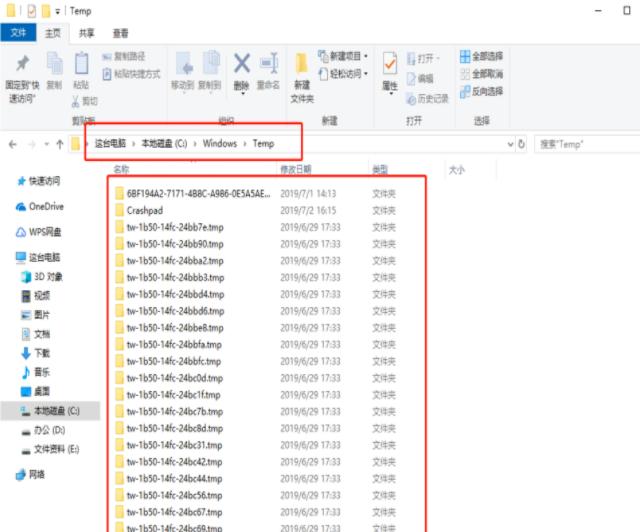Viewport: 642px width, 532px height.
Task: Open the recent locations dropdown arrow
Action: click(x=47, y=144)
